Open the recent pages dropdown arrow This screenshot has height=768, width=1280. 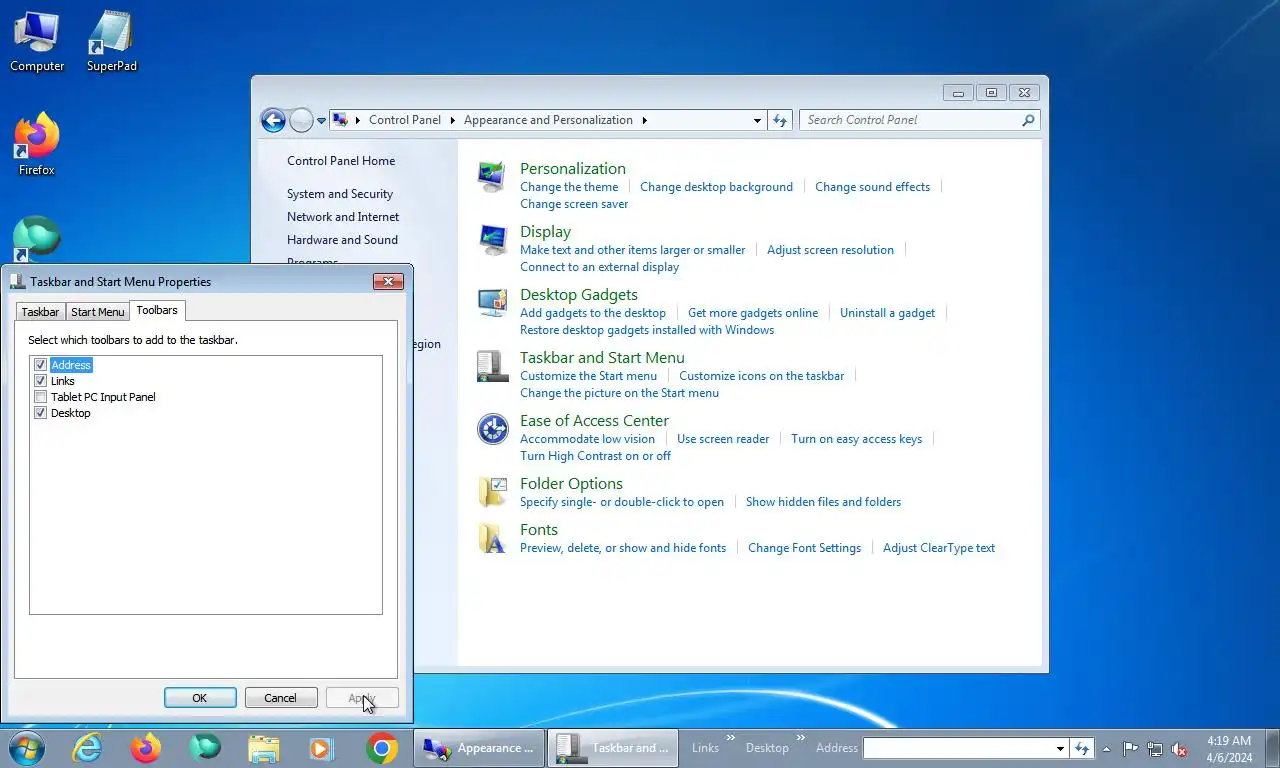321,120
